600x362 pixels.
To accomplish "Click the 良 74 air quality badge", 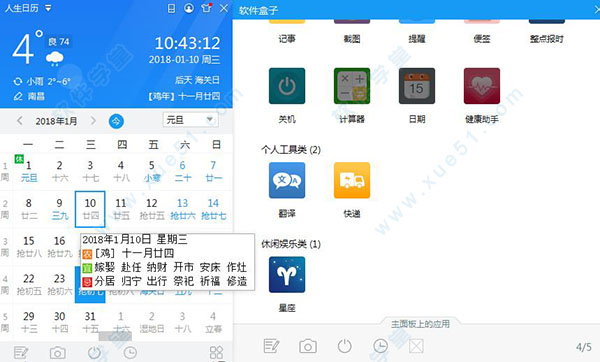I will click(x=59, y=42).
